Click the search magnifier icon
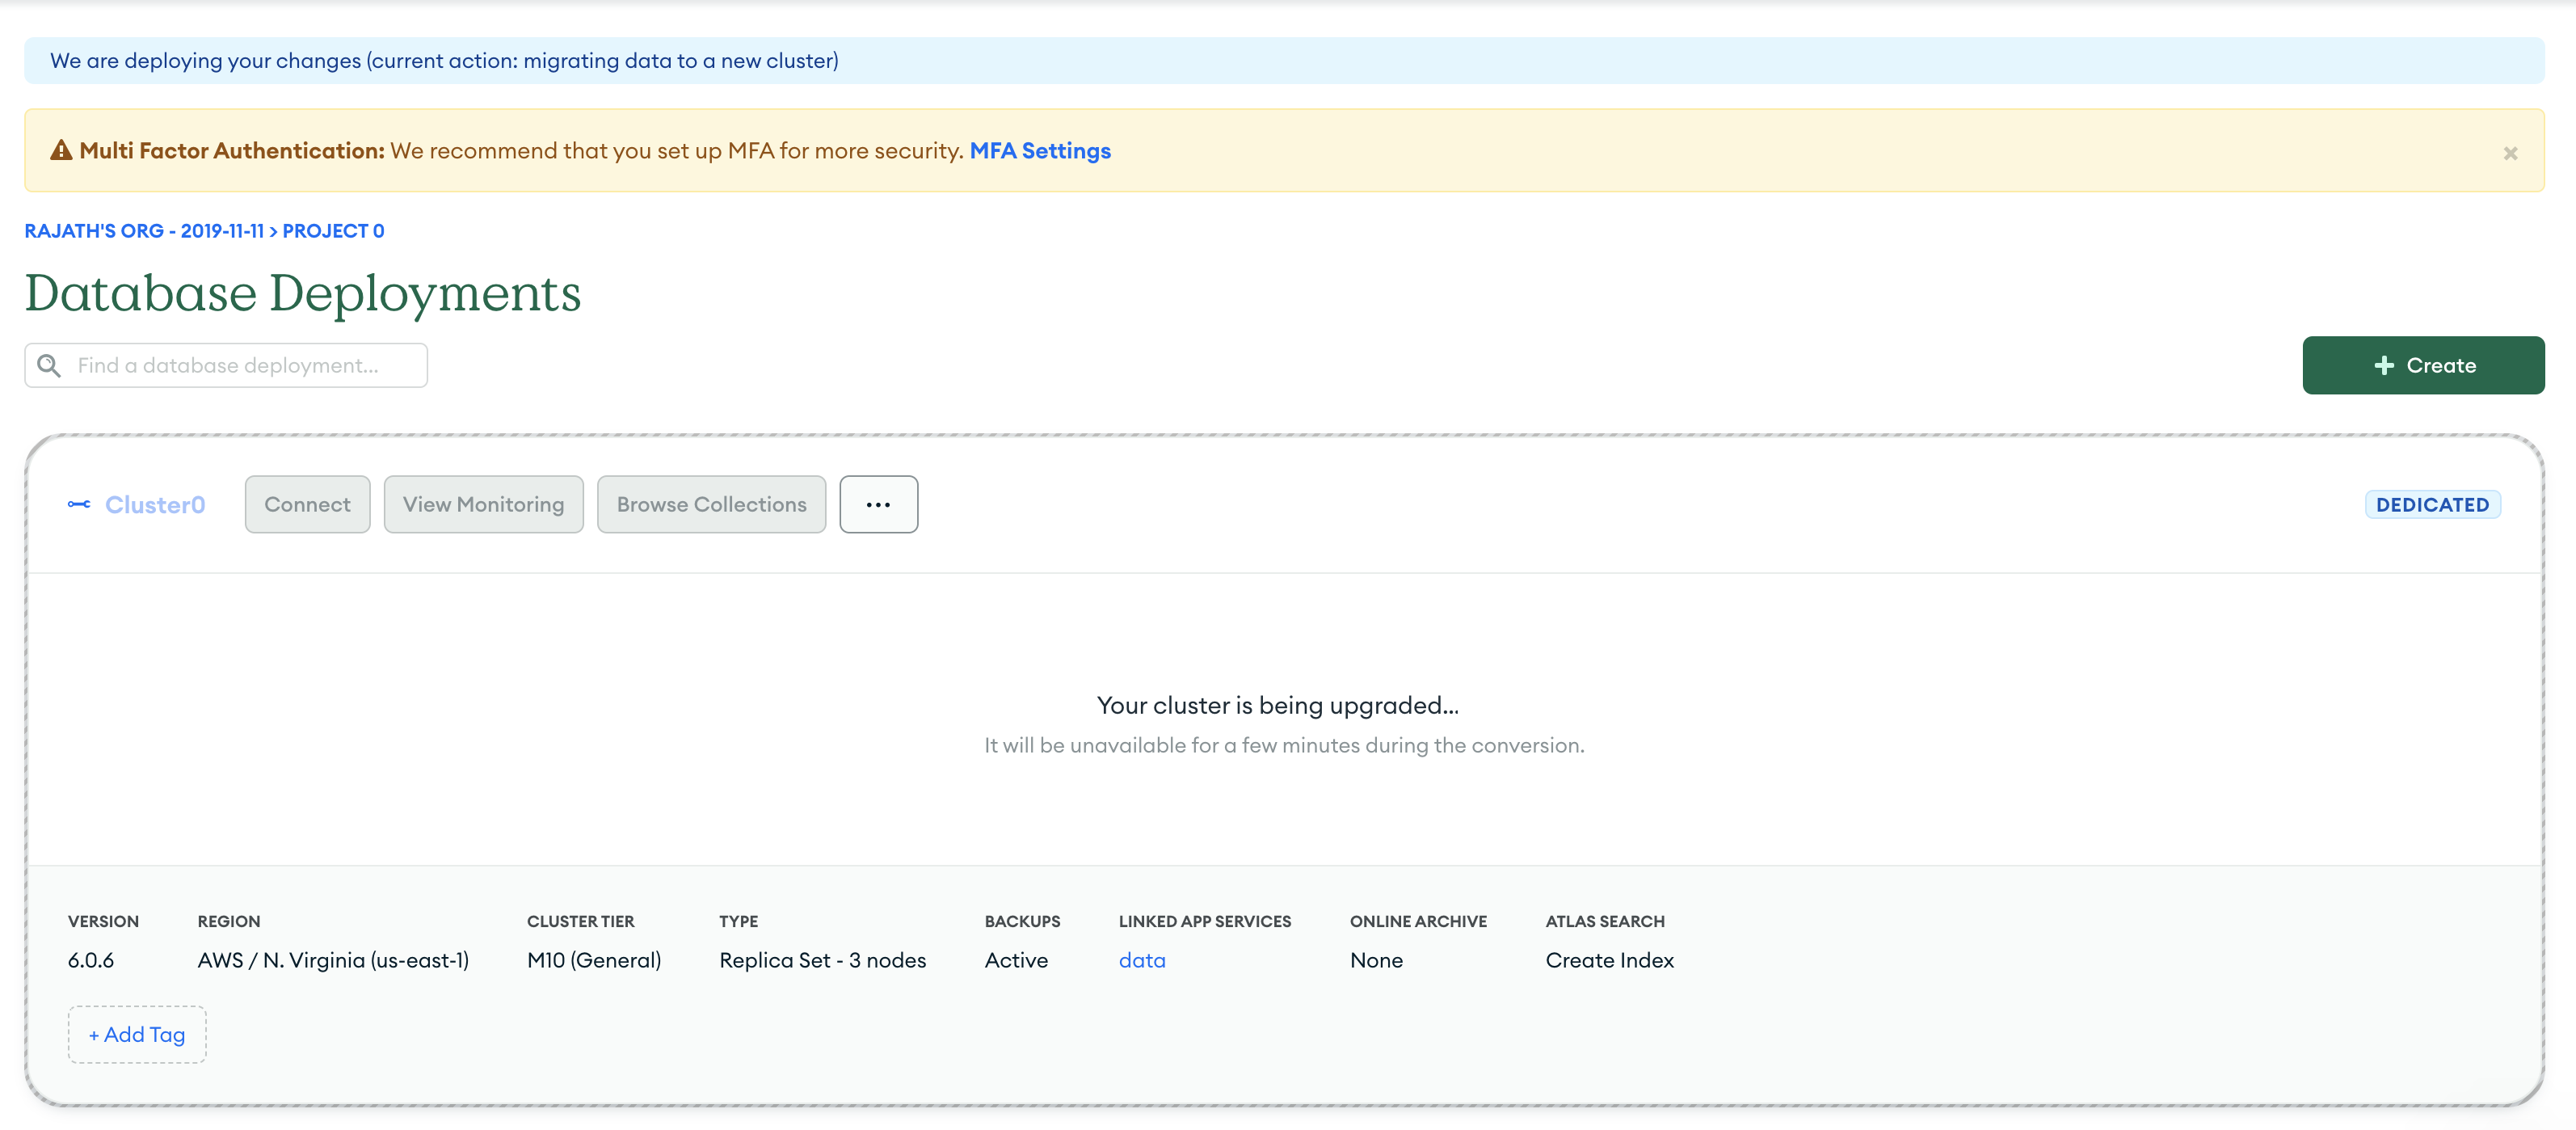 (x=49, y=365)
